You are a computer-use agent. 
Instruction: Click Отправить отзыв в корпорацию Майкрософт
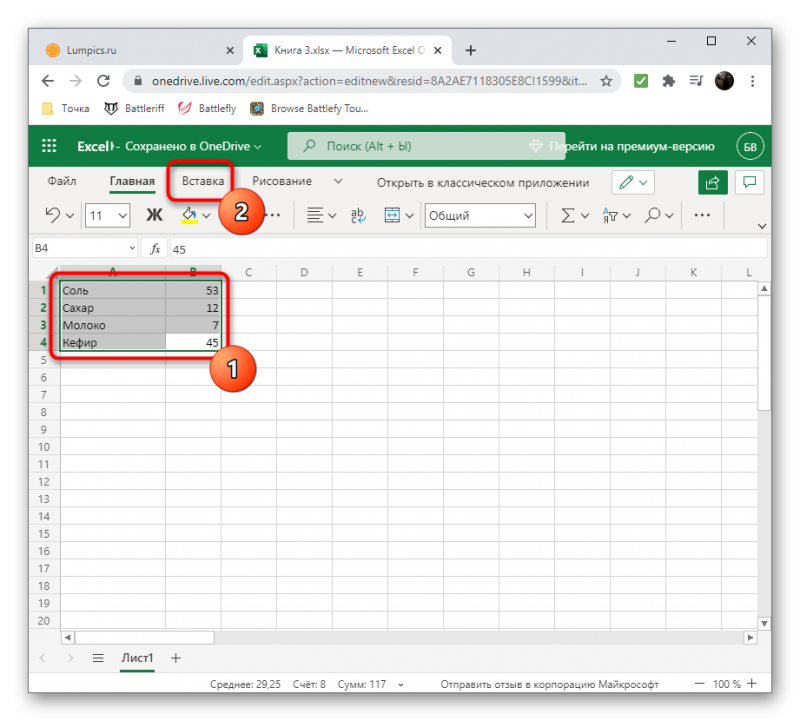[549, 685]
